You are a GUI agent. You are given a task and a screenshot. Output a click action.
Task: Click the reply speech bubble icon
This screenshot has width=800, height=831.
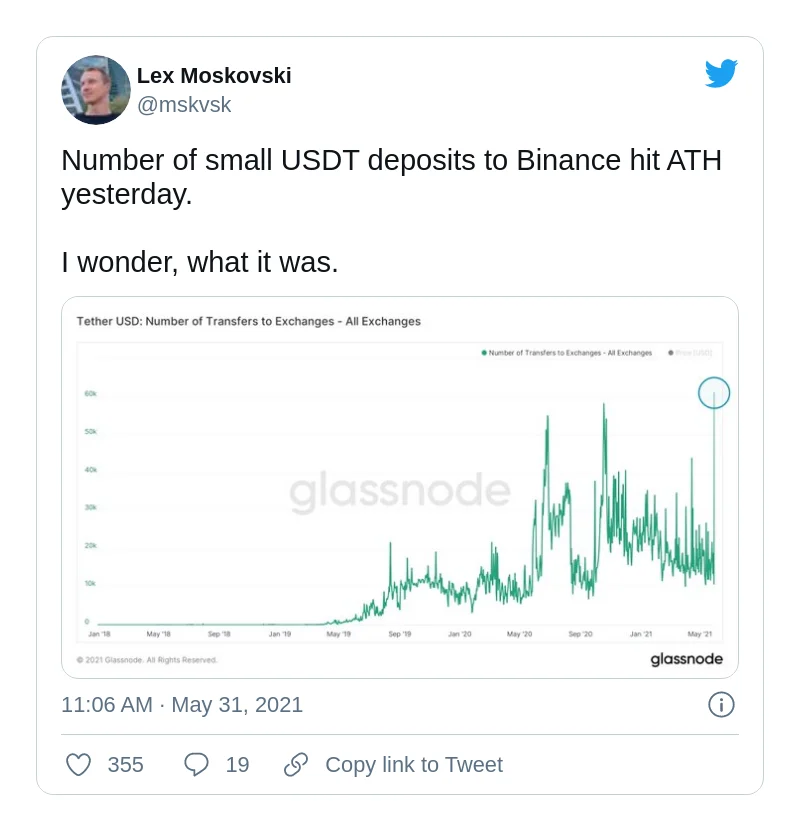click(x=196, y=765)
